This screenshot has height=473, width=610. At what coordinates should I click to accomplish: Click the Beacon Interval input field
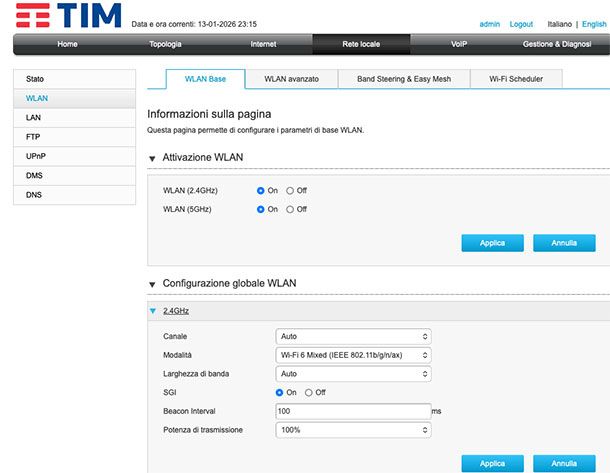coord(353,411)
